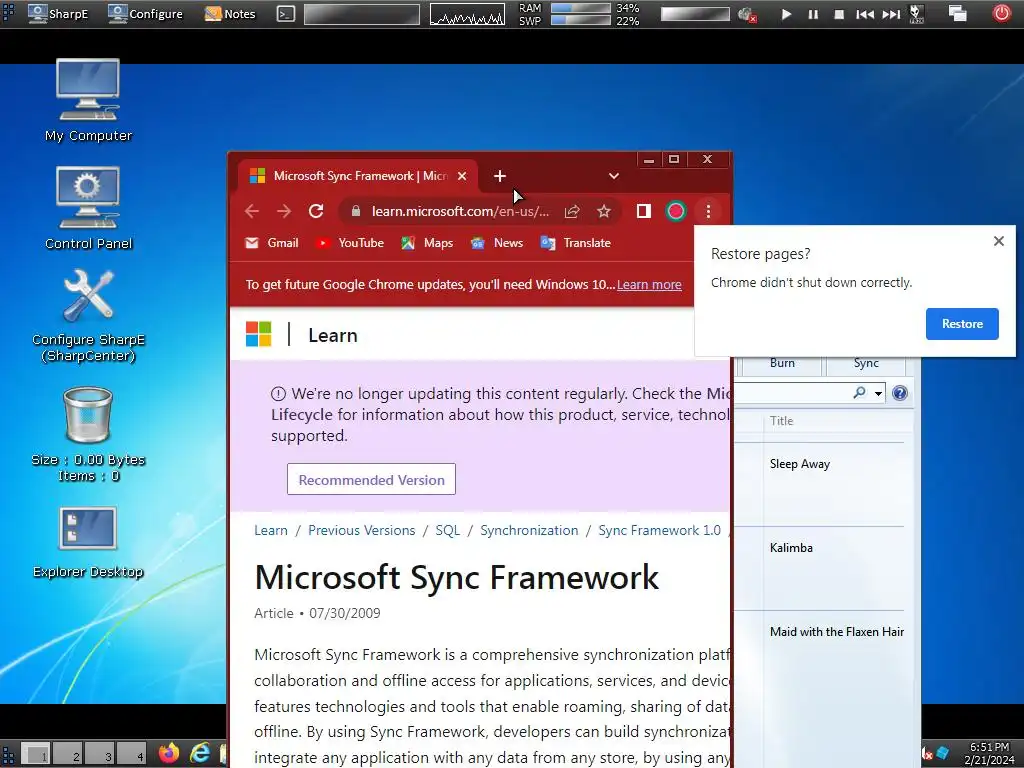The height and width of the screenshot is (768, 1024).
Task: Open Maps bookmark
Action: [427, 243]
